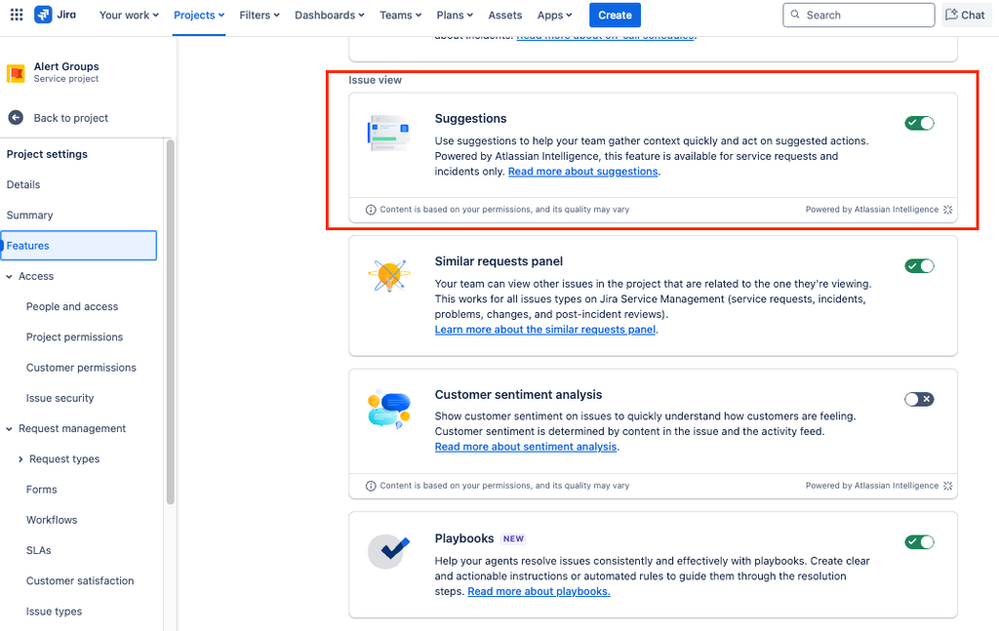The height and width of the screenshot is (631, 999).
Task: Open Learn more about similar requests panel link
Action: [545, 330]
